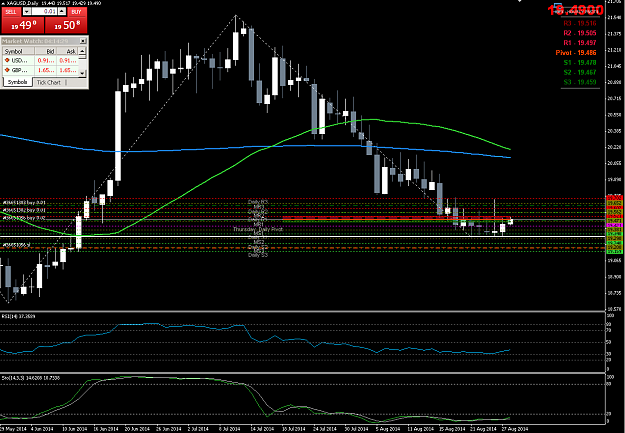Click the GBP row diamond icon
The width and height of the screenshot is (625, 433).
pyautogui.click(x=7, y=70)
